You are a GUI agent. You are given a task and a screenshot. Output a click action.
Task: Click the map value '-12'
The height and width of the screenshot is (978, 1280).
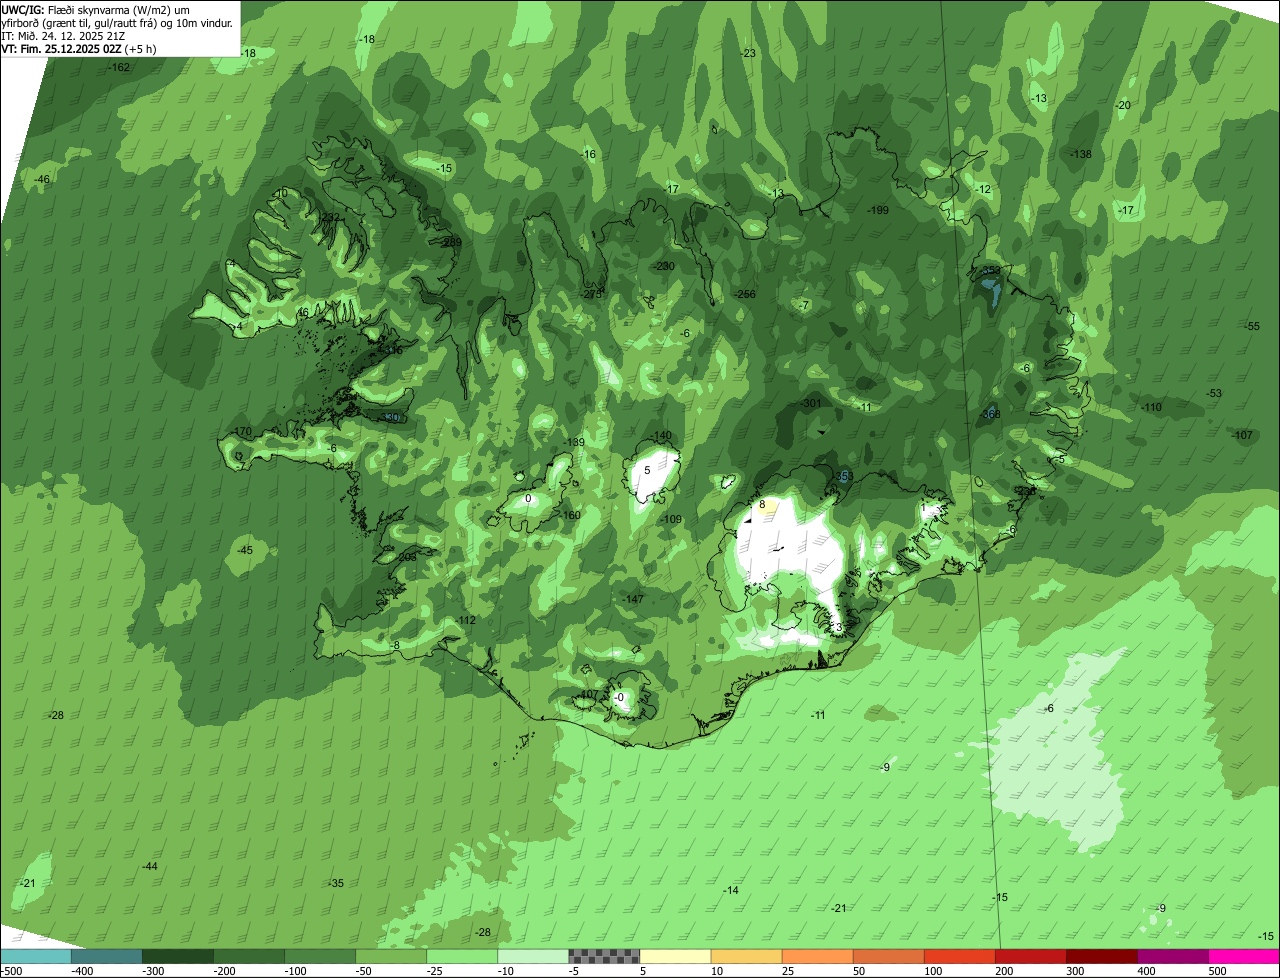click(x=983, y=190)
